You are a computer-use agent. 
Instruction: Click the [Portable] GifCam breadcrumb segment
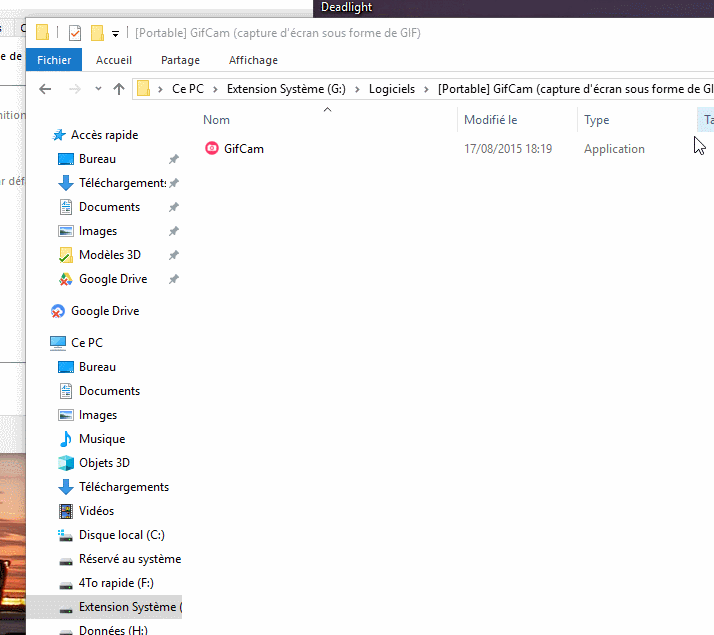coord(576,89)
